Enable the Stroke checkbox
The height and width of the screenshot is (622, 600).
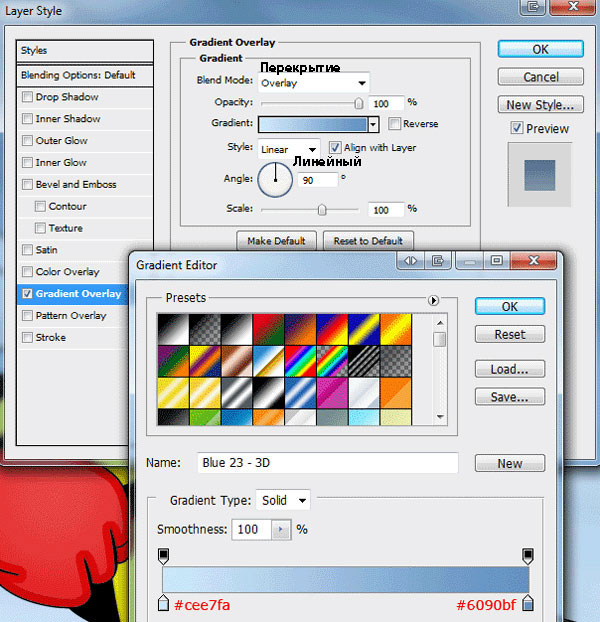pyautogui.click(x=27, y=337)
